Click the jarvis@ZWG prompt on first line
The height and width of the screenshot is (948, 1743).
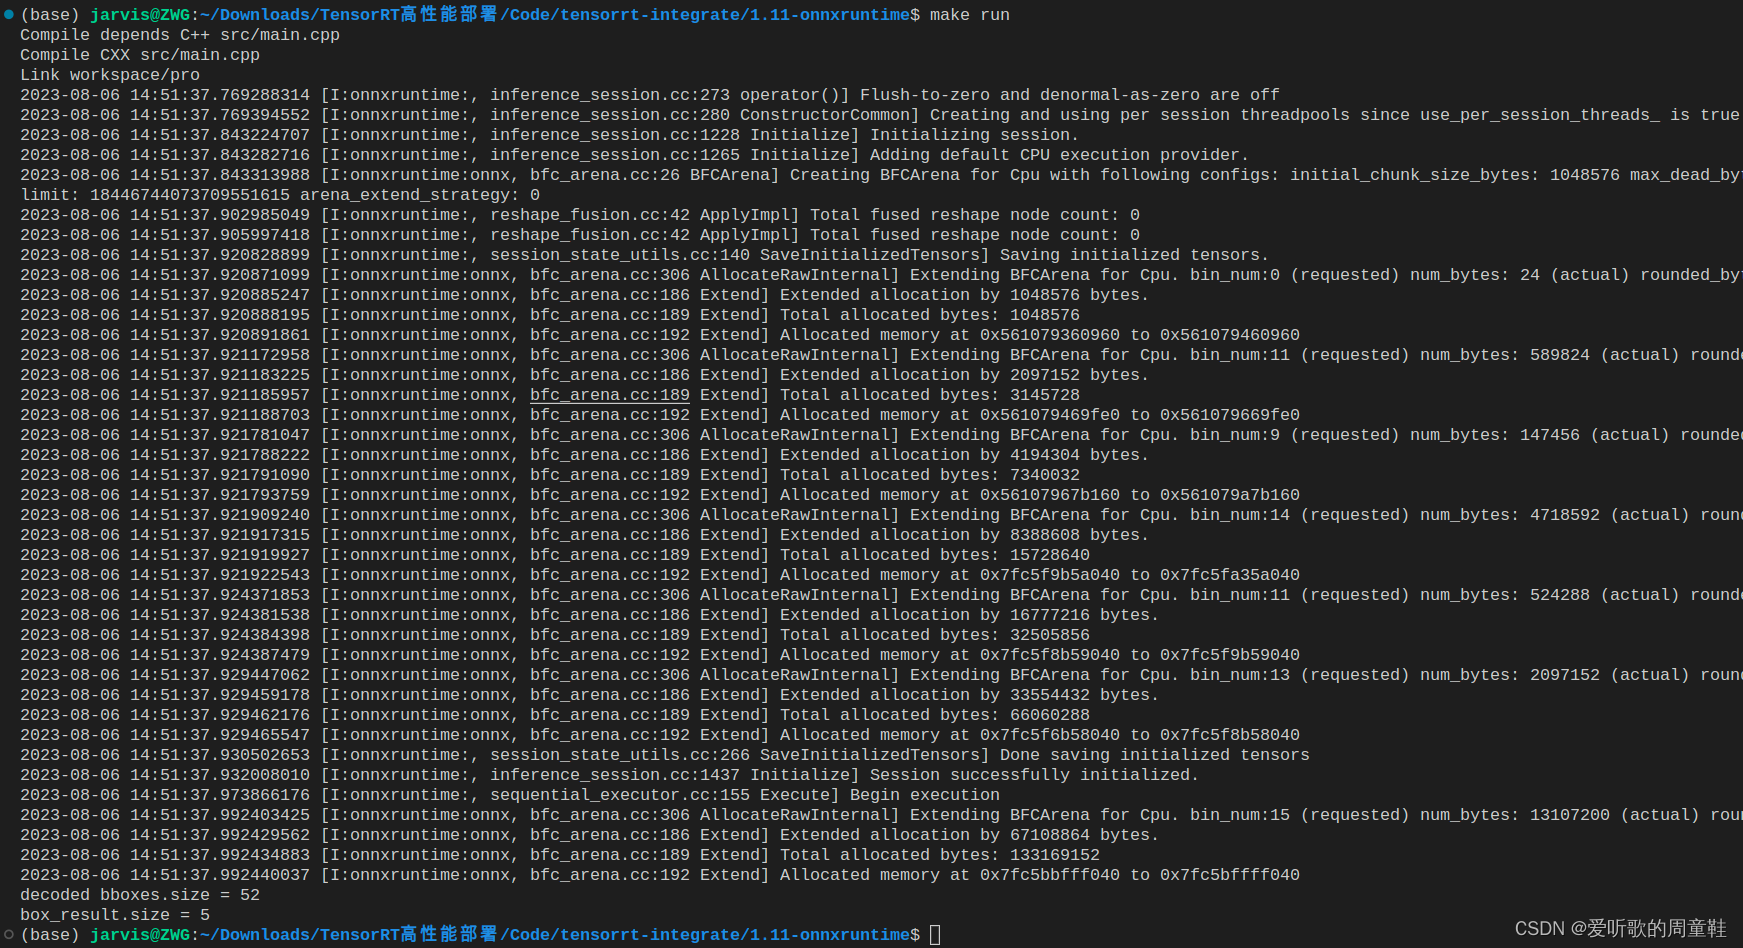pos(140,15)
